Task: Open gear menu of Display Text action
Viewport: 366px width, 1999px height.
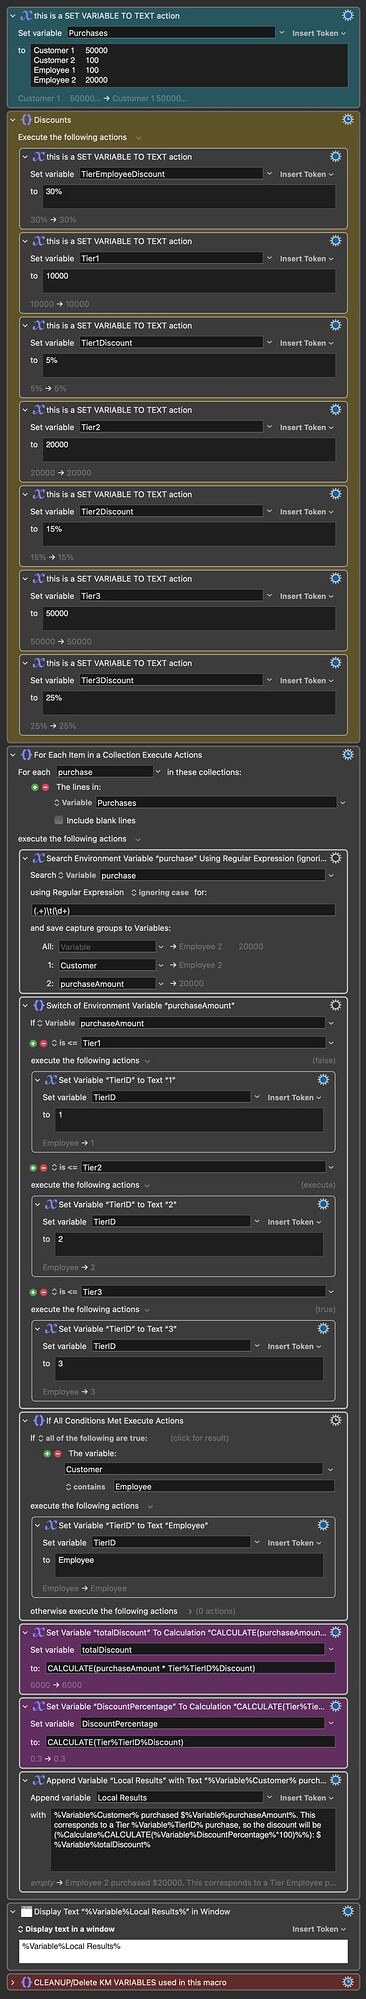Action: 347,1911
